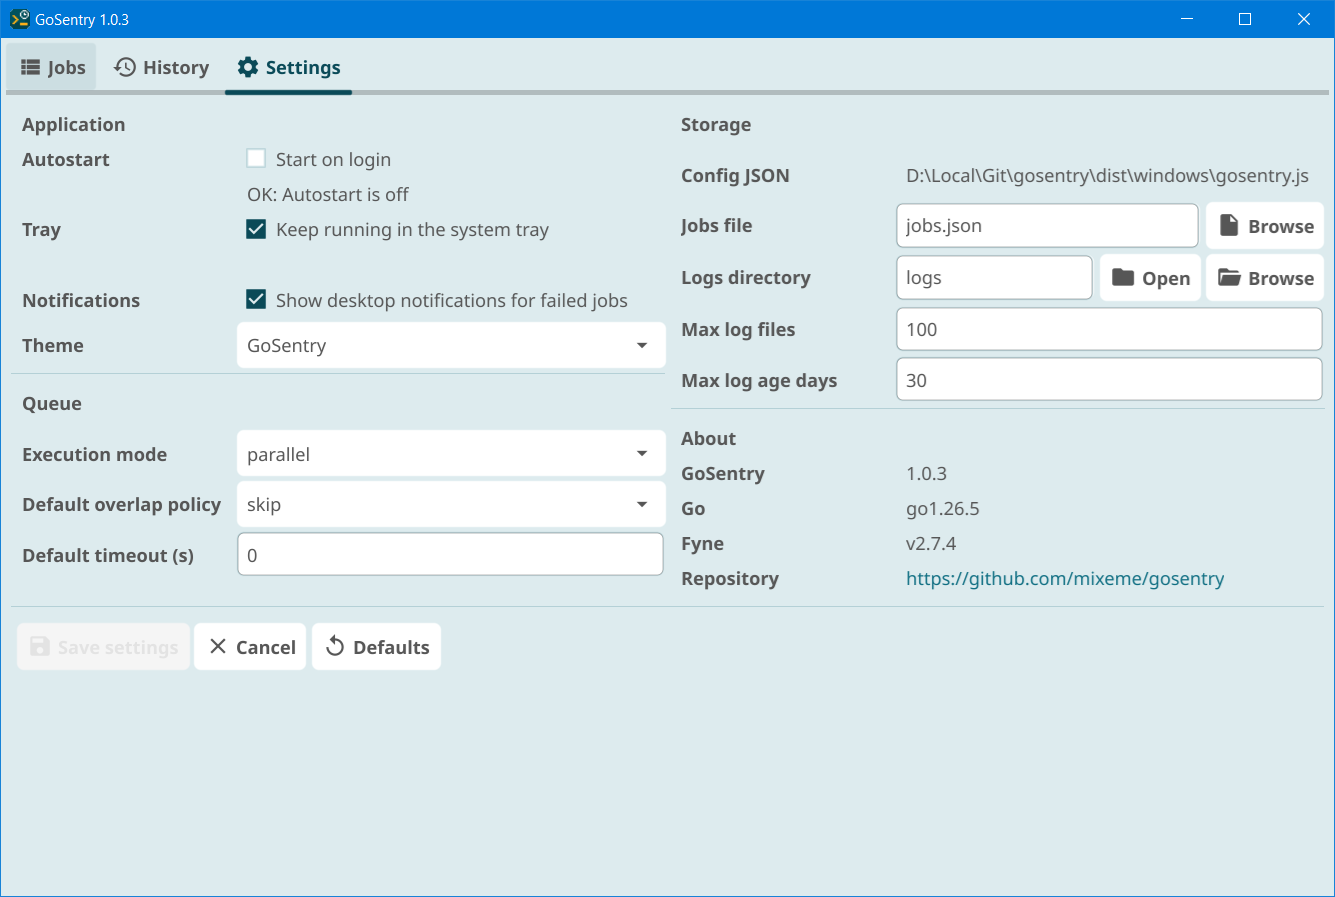Reset settings with Defaults button
Image resolution: width=1335 pixels, height=897 pixels.
pos(376,647)
